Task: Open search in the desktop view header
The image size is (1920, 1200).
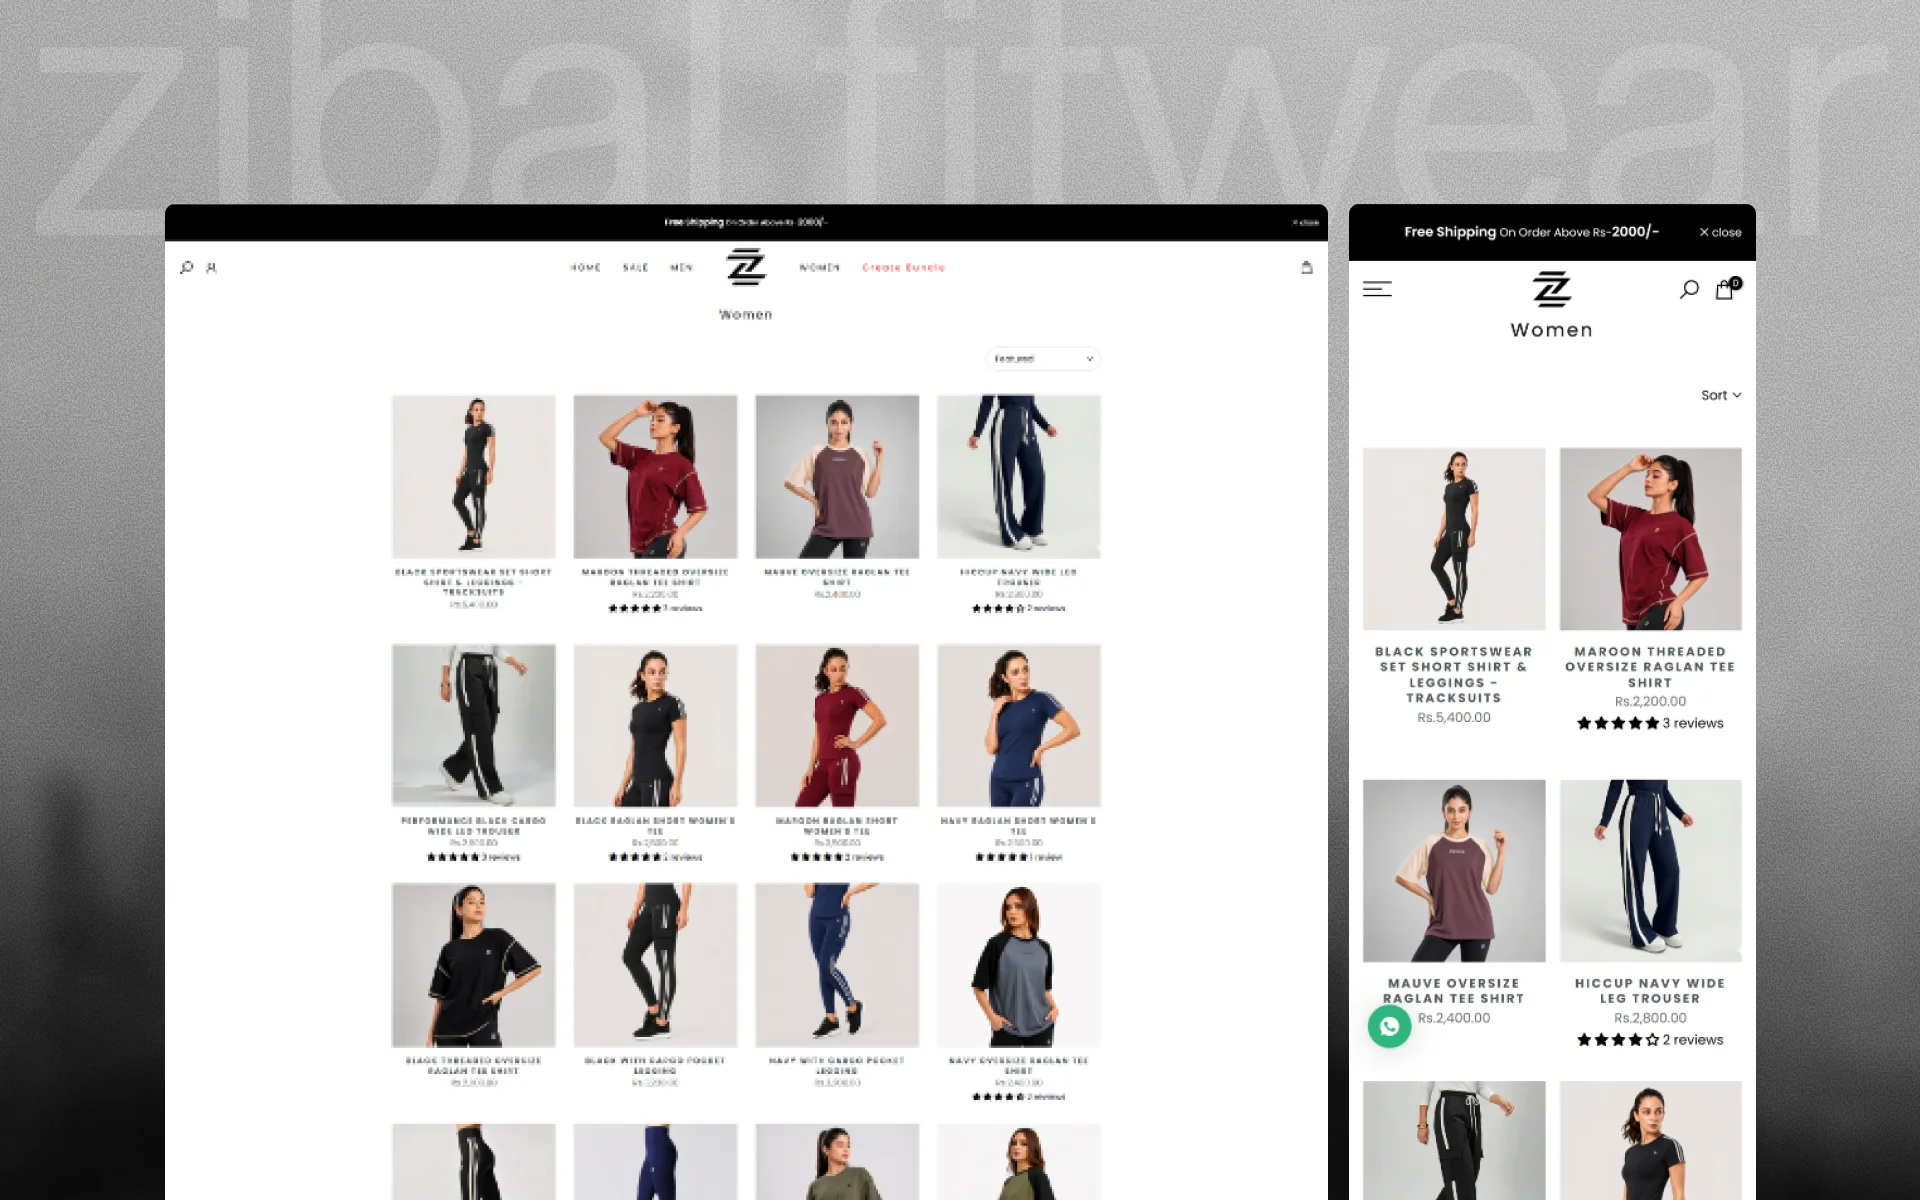Action: coord(186,267)
